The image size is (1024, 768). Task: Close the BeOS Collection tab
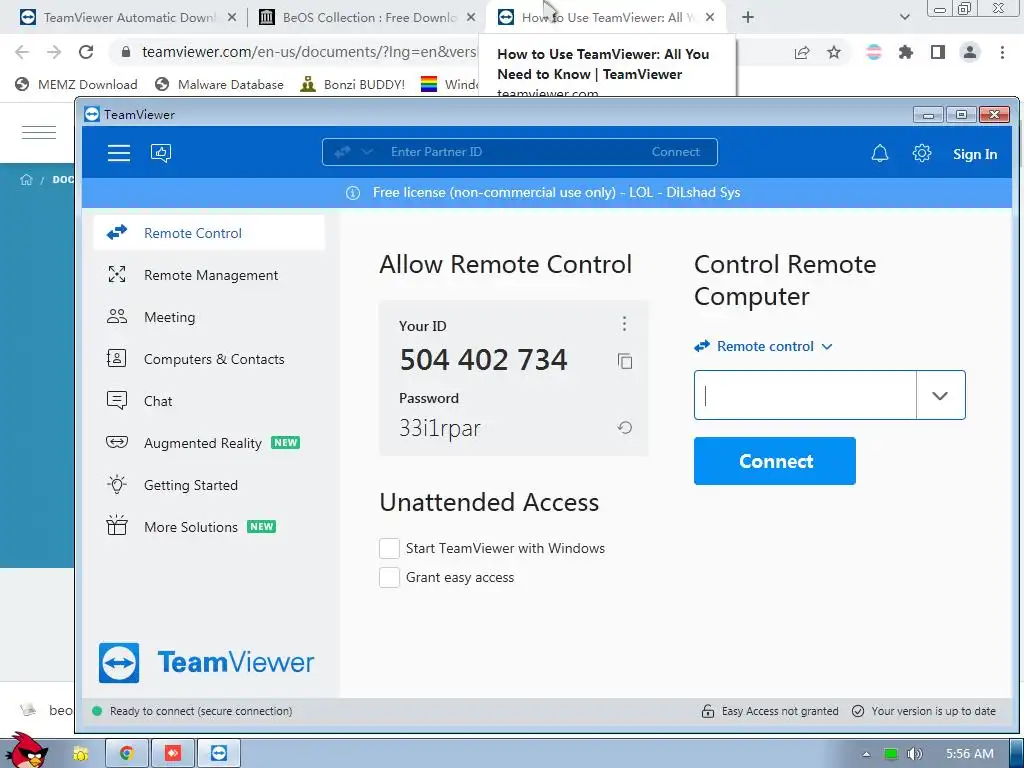pyautogui.click(x=471, y=18)
